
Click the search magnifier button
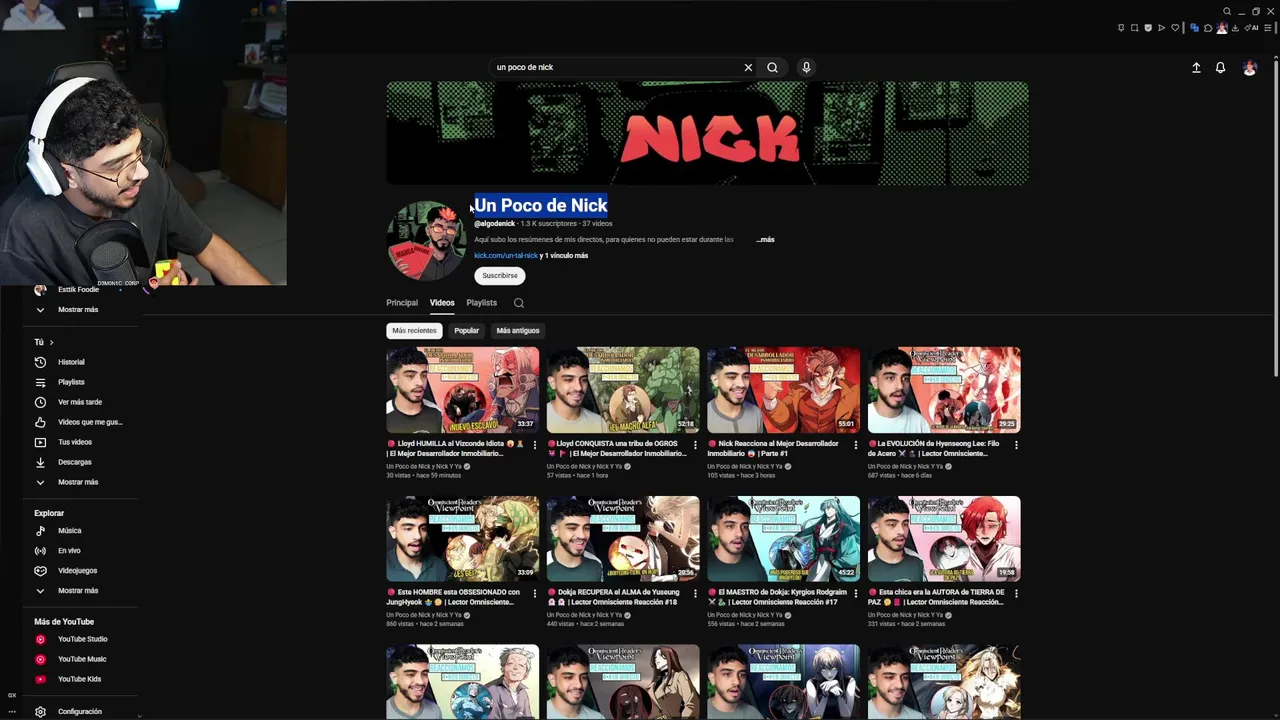point(772,67)
